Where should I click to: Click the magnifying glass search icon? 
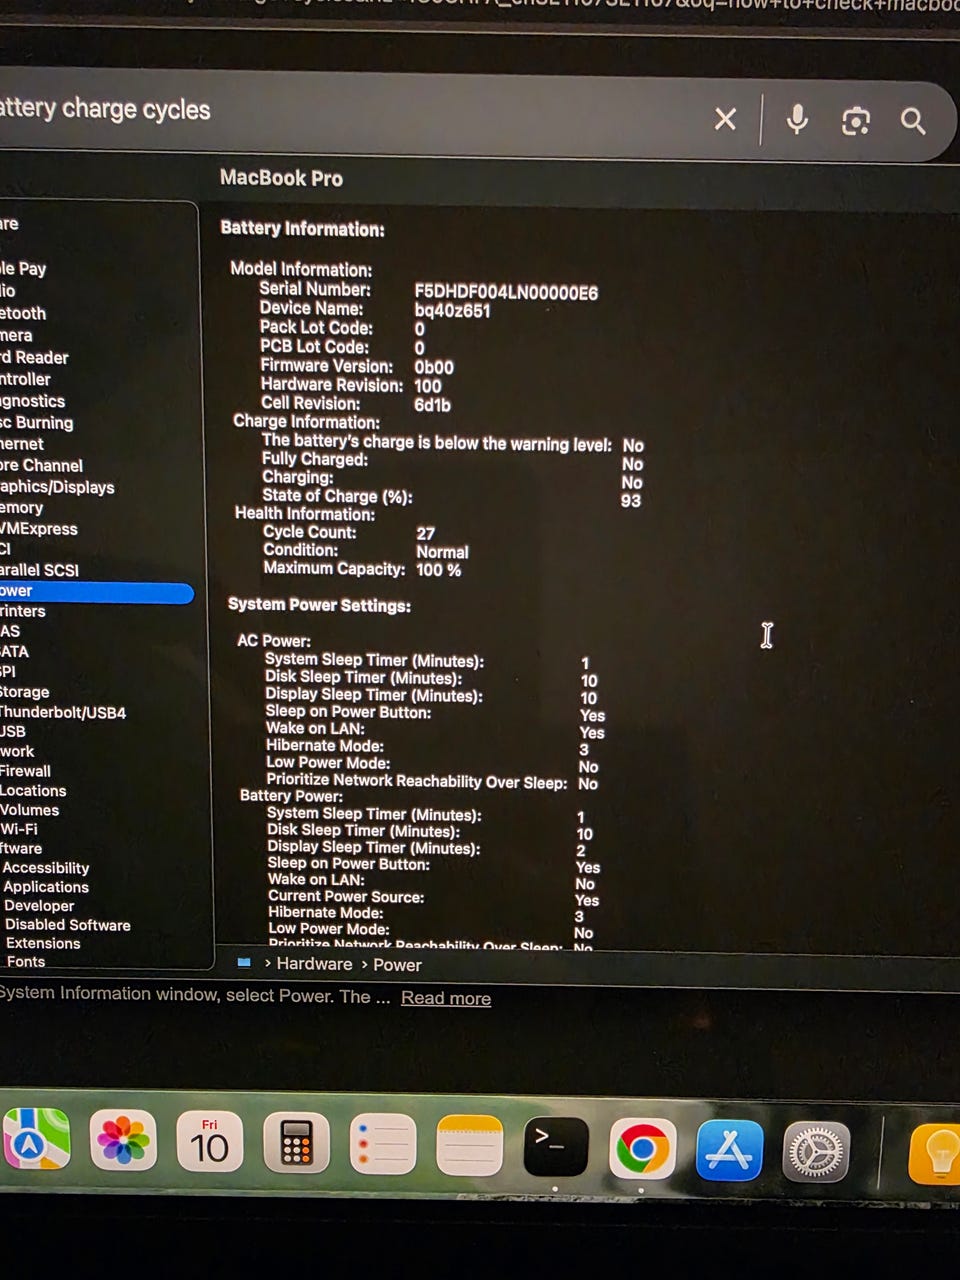(912, 121)
